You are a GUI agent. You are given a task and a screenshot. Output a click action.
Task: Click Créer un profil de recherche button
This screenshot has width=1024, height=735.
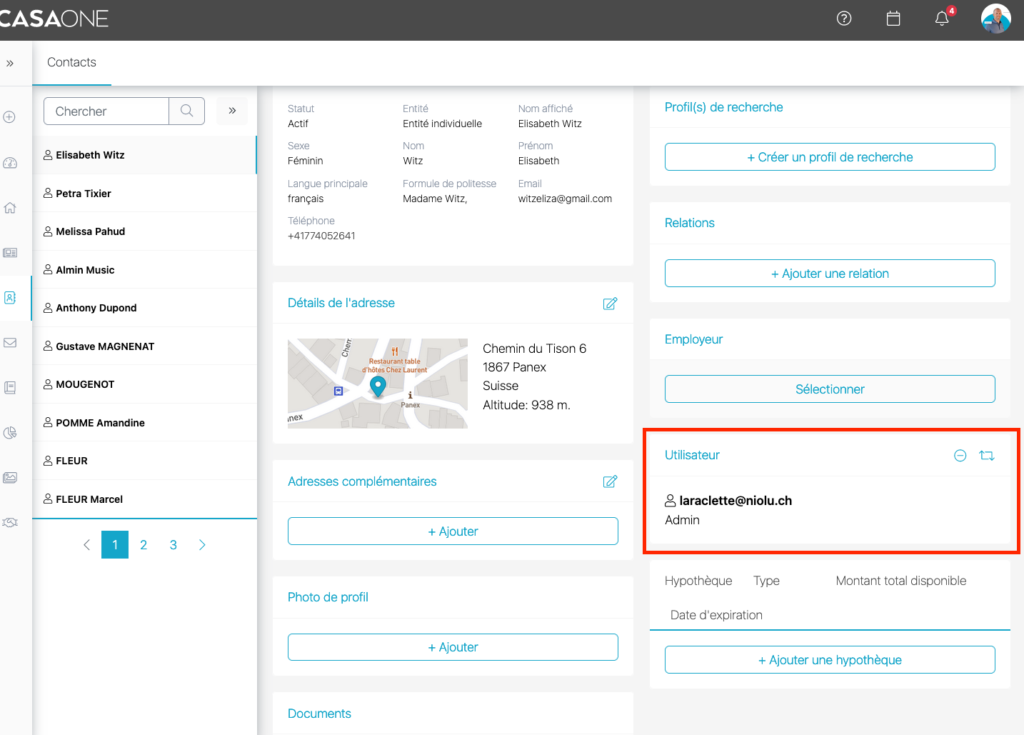(x=829, y=157)
